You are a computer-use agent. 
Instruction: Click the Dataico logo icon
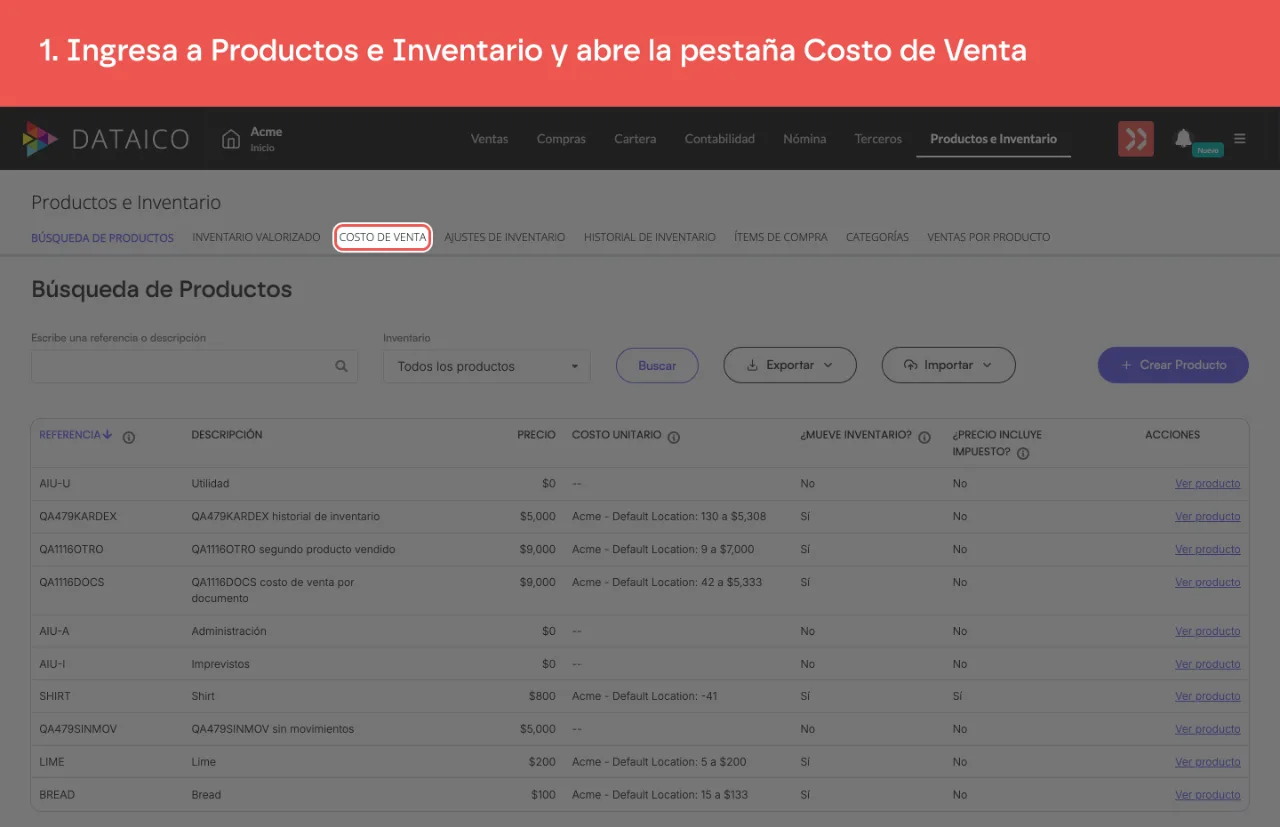coord(40,139)
